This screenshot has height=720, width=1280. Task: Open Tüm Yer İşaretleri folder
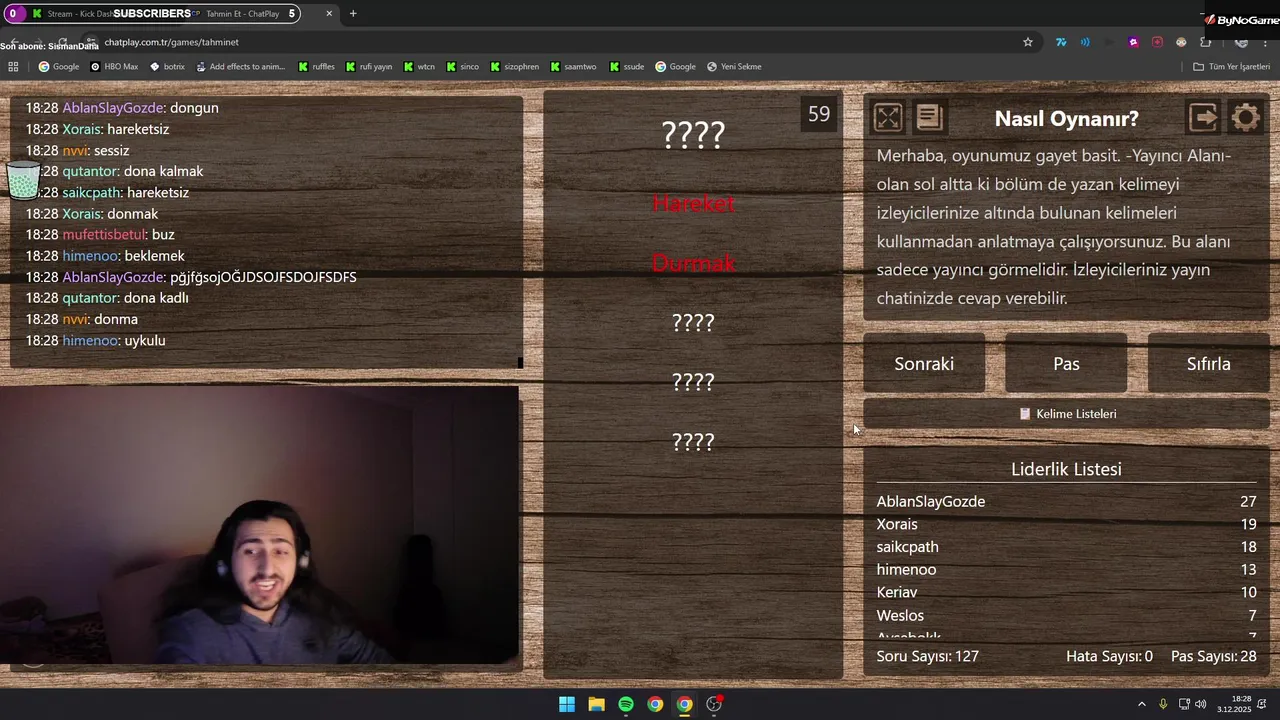[1231, 67]
